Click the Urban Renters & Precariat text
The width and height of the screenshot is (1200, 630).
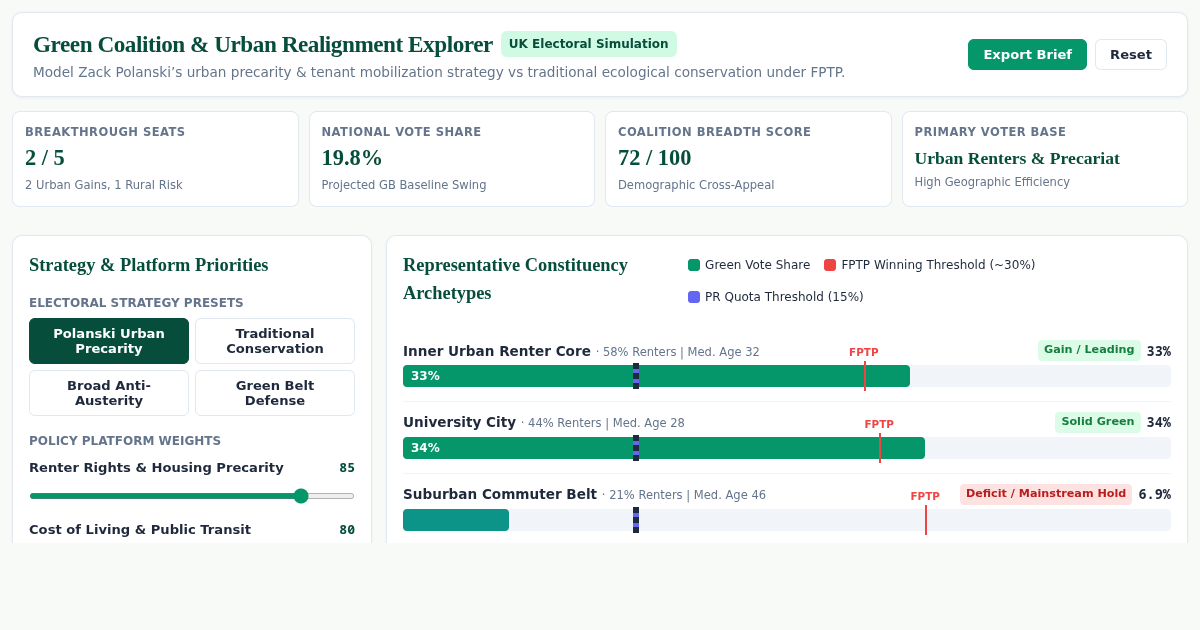pos(1017,158)
